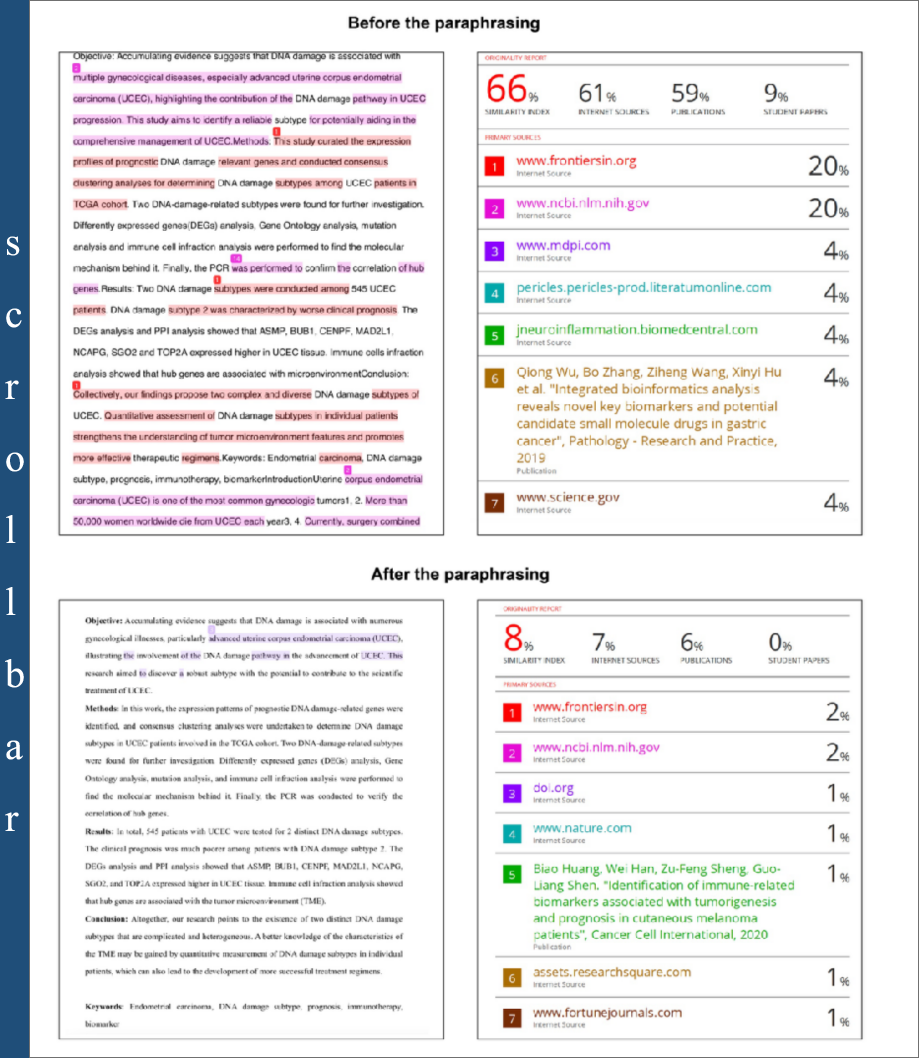Image resolution: width=919 pixels, height=1058 pixels.
Task: Click red badge 1 beside frontiersin.org 20%
Action: [495, 166]
